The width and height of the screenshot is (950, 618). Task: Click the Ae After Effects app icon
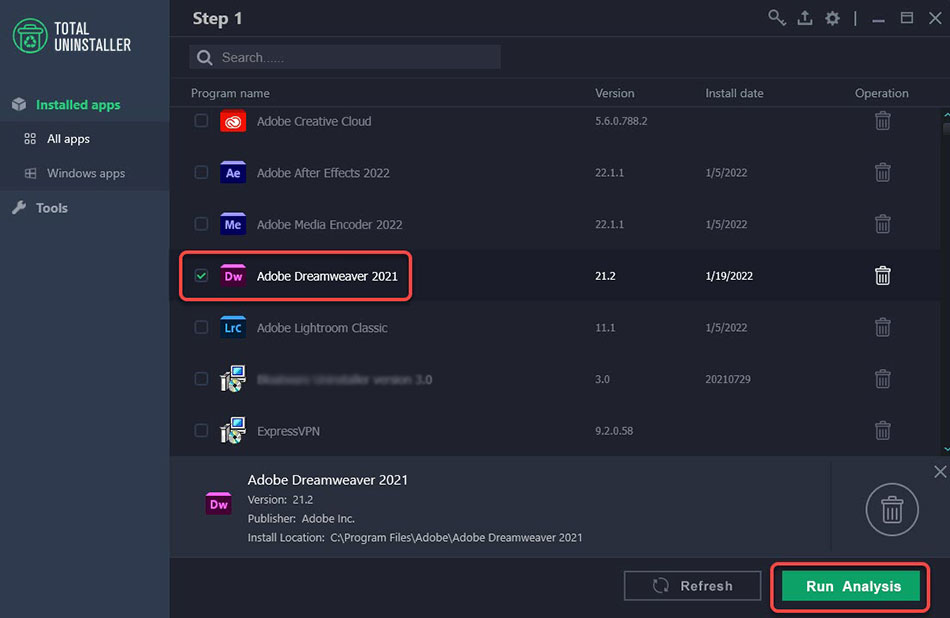233,173
